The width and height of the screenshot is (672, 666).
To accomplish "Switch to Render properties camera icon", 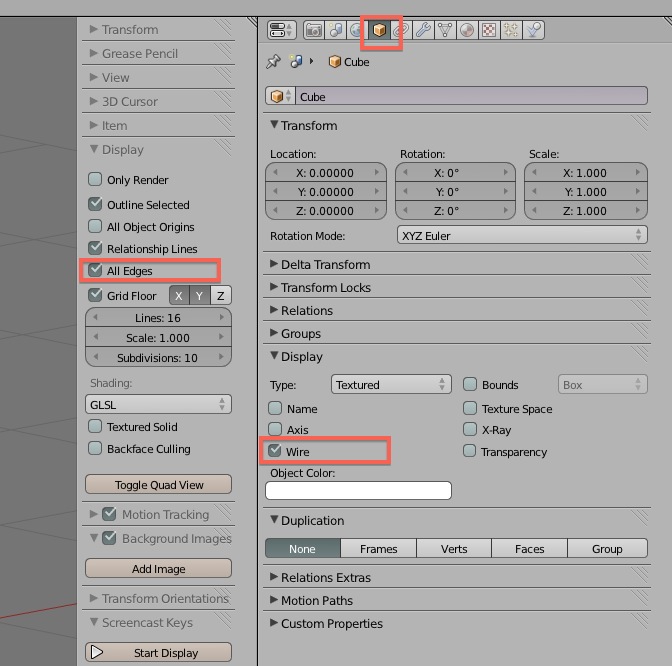I will click(314, 30).
